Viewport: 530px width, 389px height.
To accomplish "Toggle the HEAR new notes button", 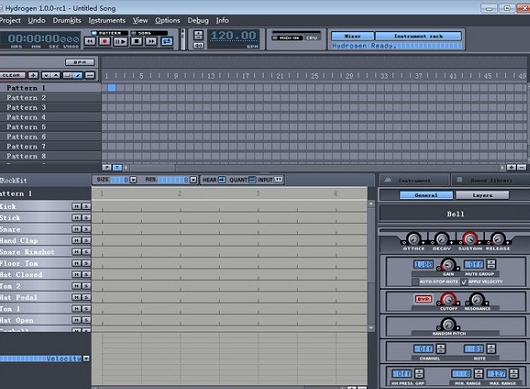I will (222, 179).
